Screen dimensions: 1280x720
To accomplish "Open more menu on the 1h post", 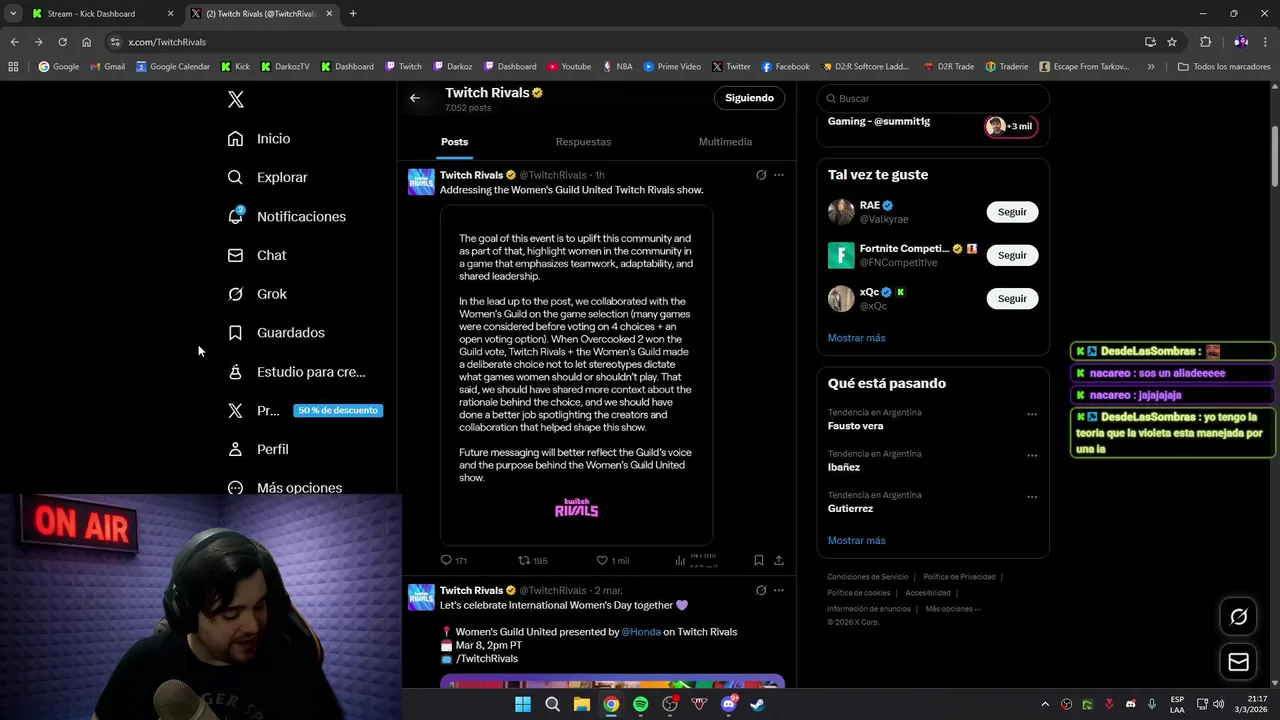I will tap(779, 175).
